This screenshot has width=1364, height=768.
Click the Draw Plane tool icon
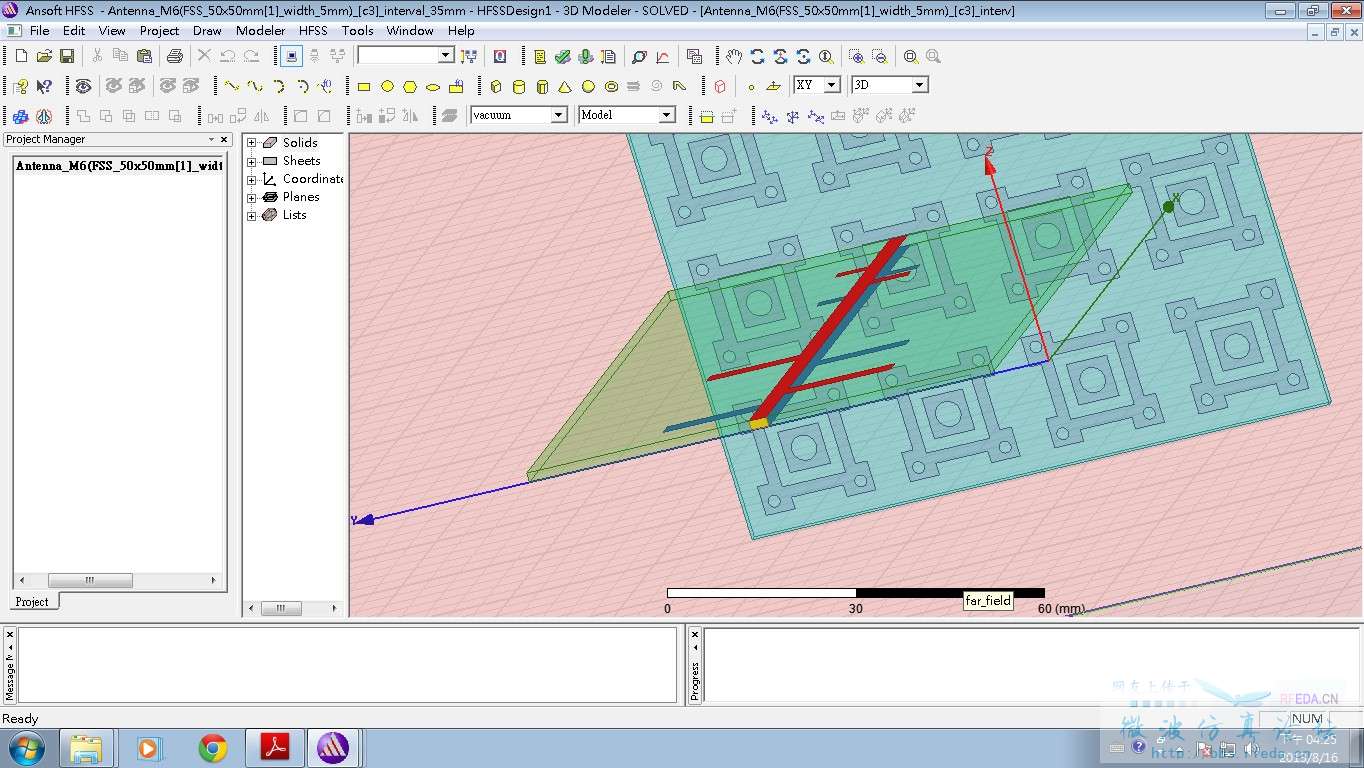point(773,86)
